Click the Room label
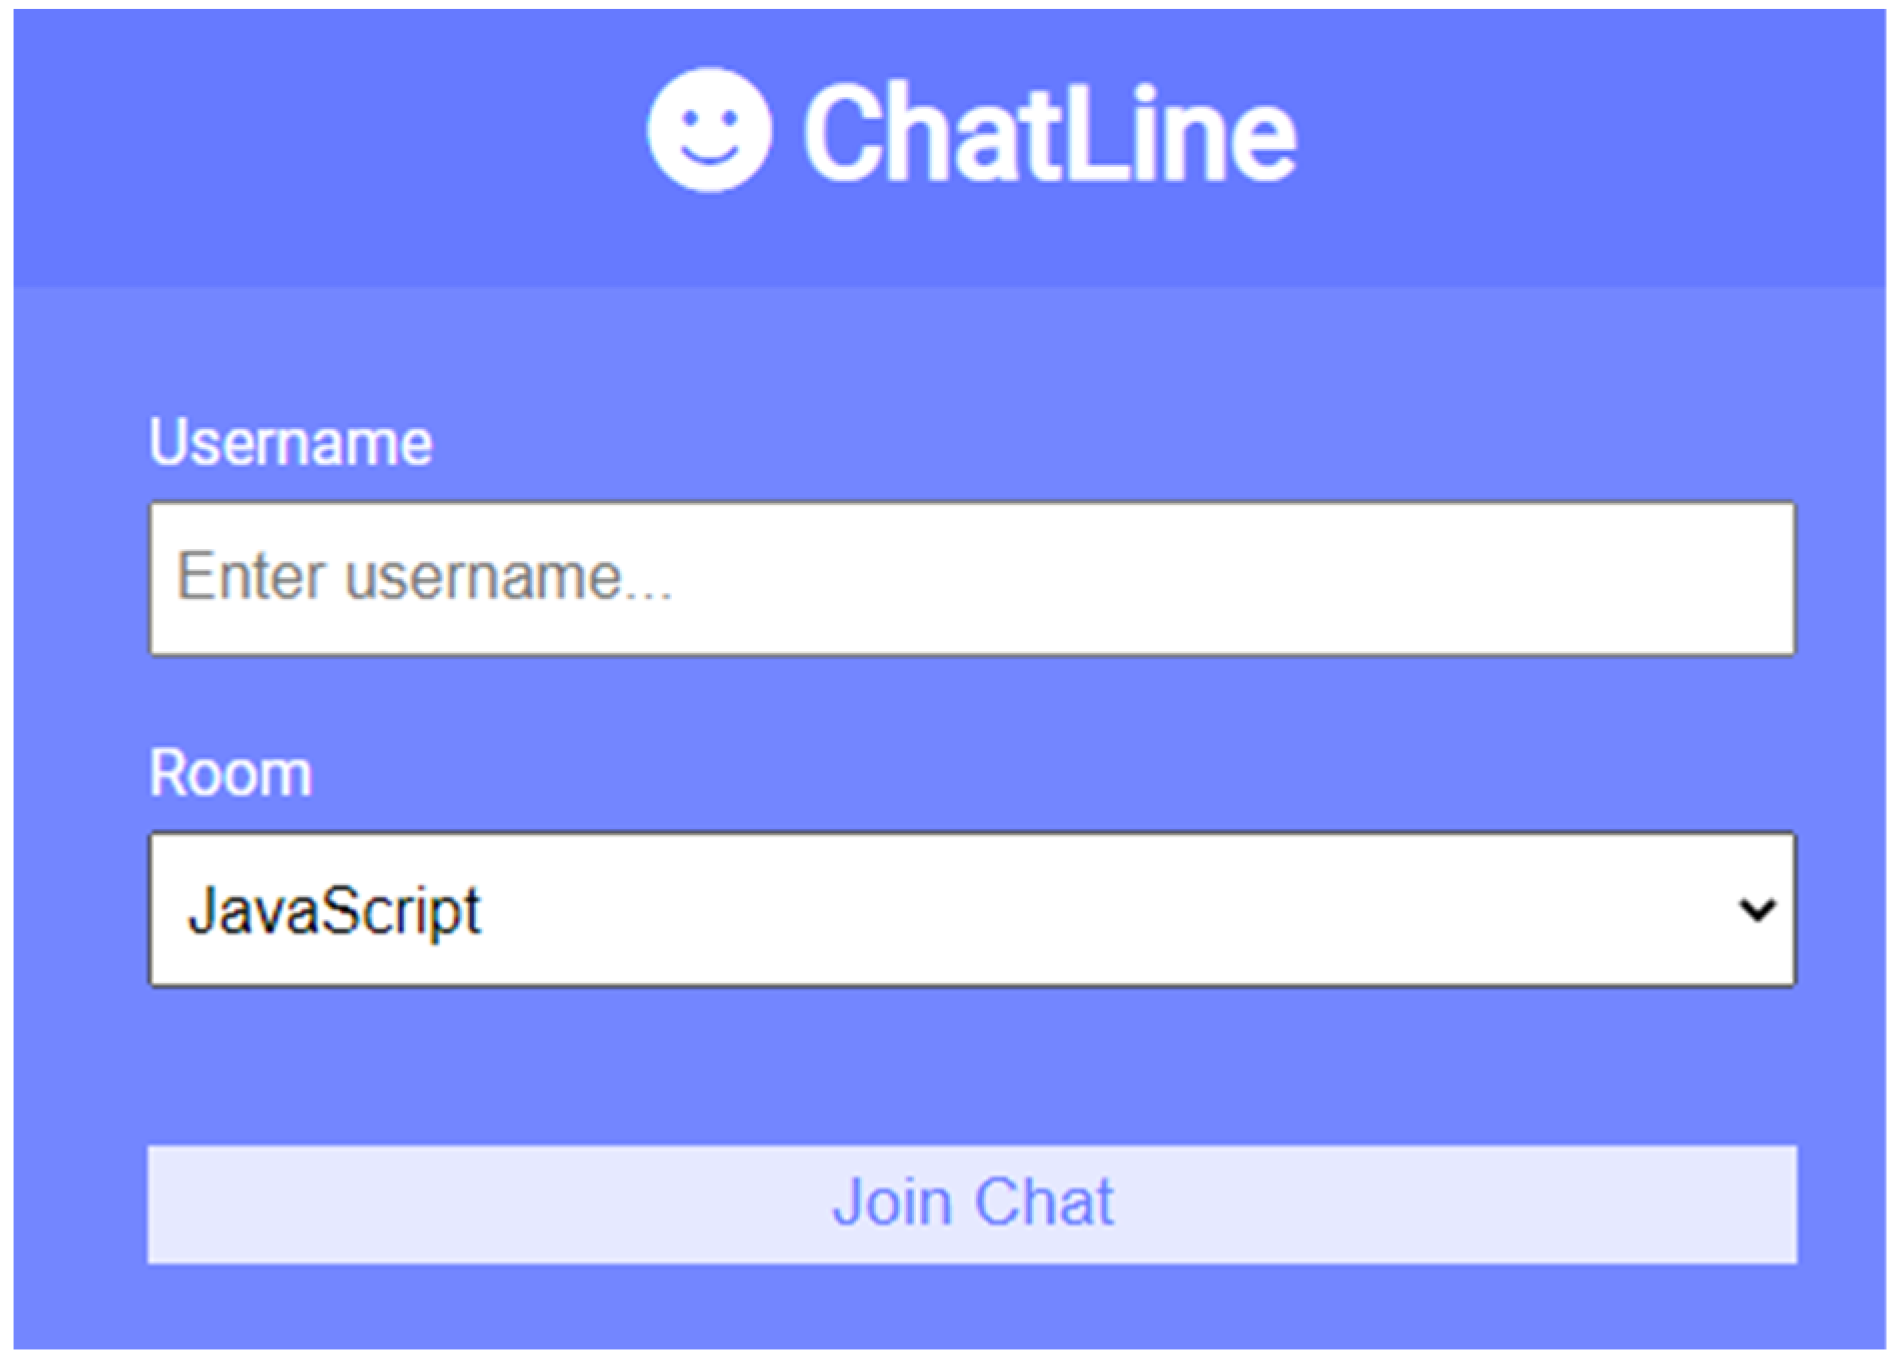Screen dimensions: 1897x1368 tap(231, 773)
